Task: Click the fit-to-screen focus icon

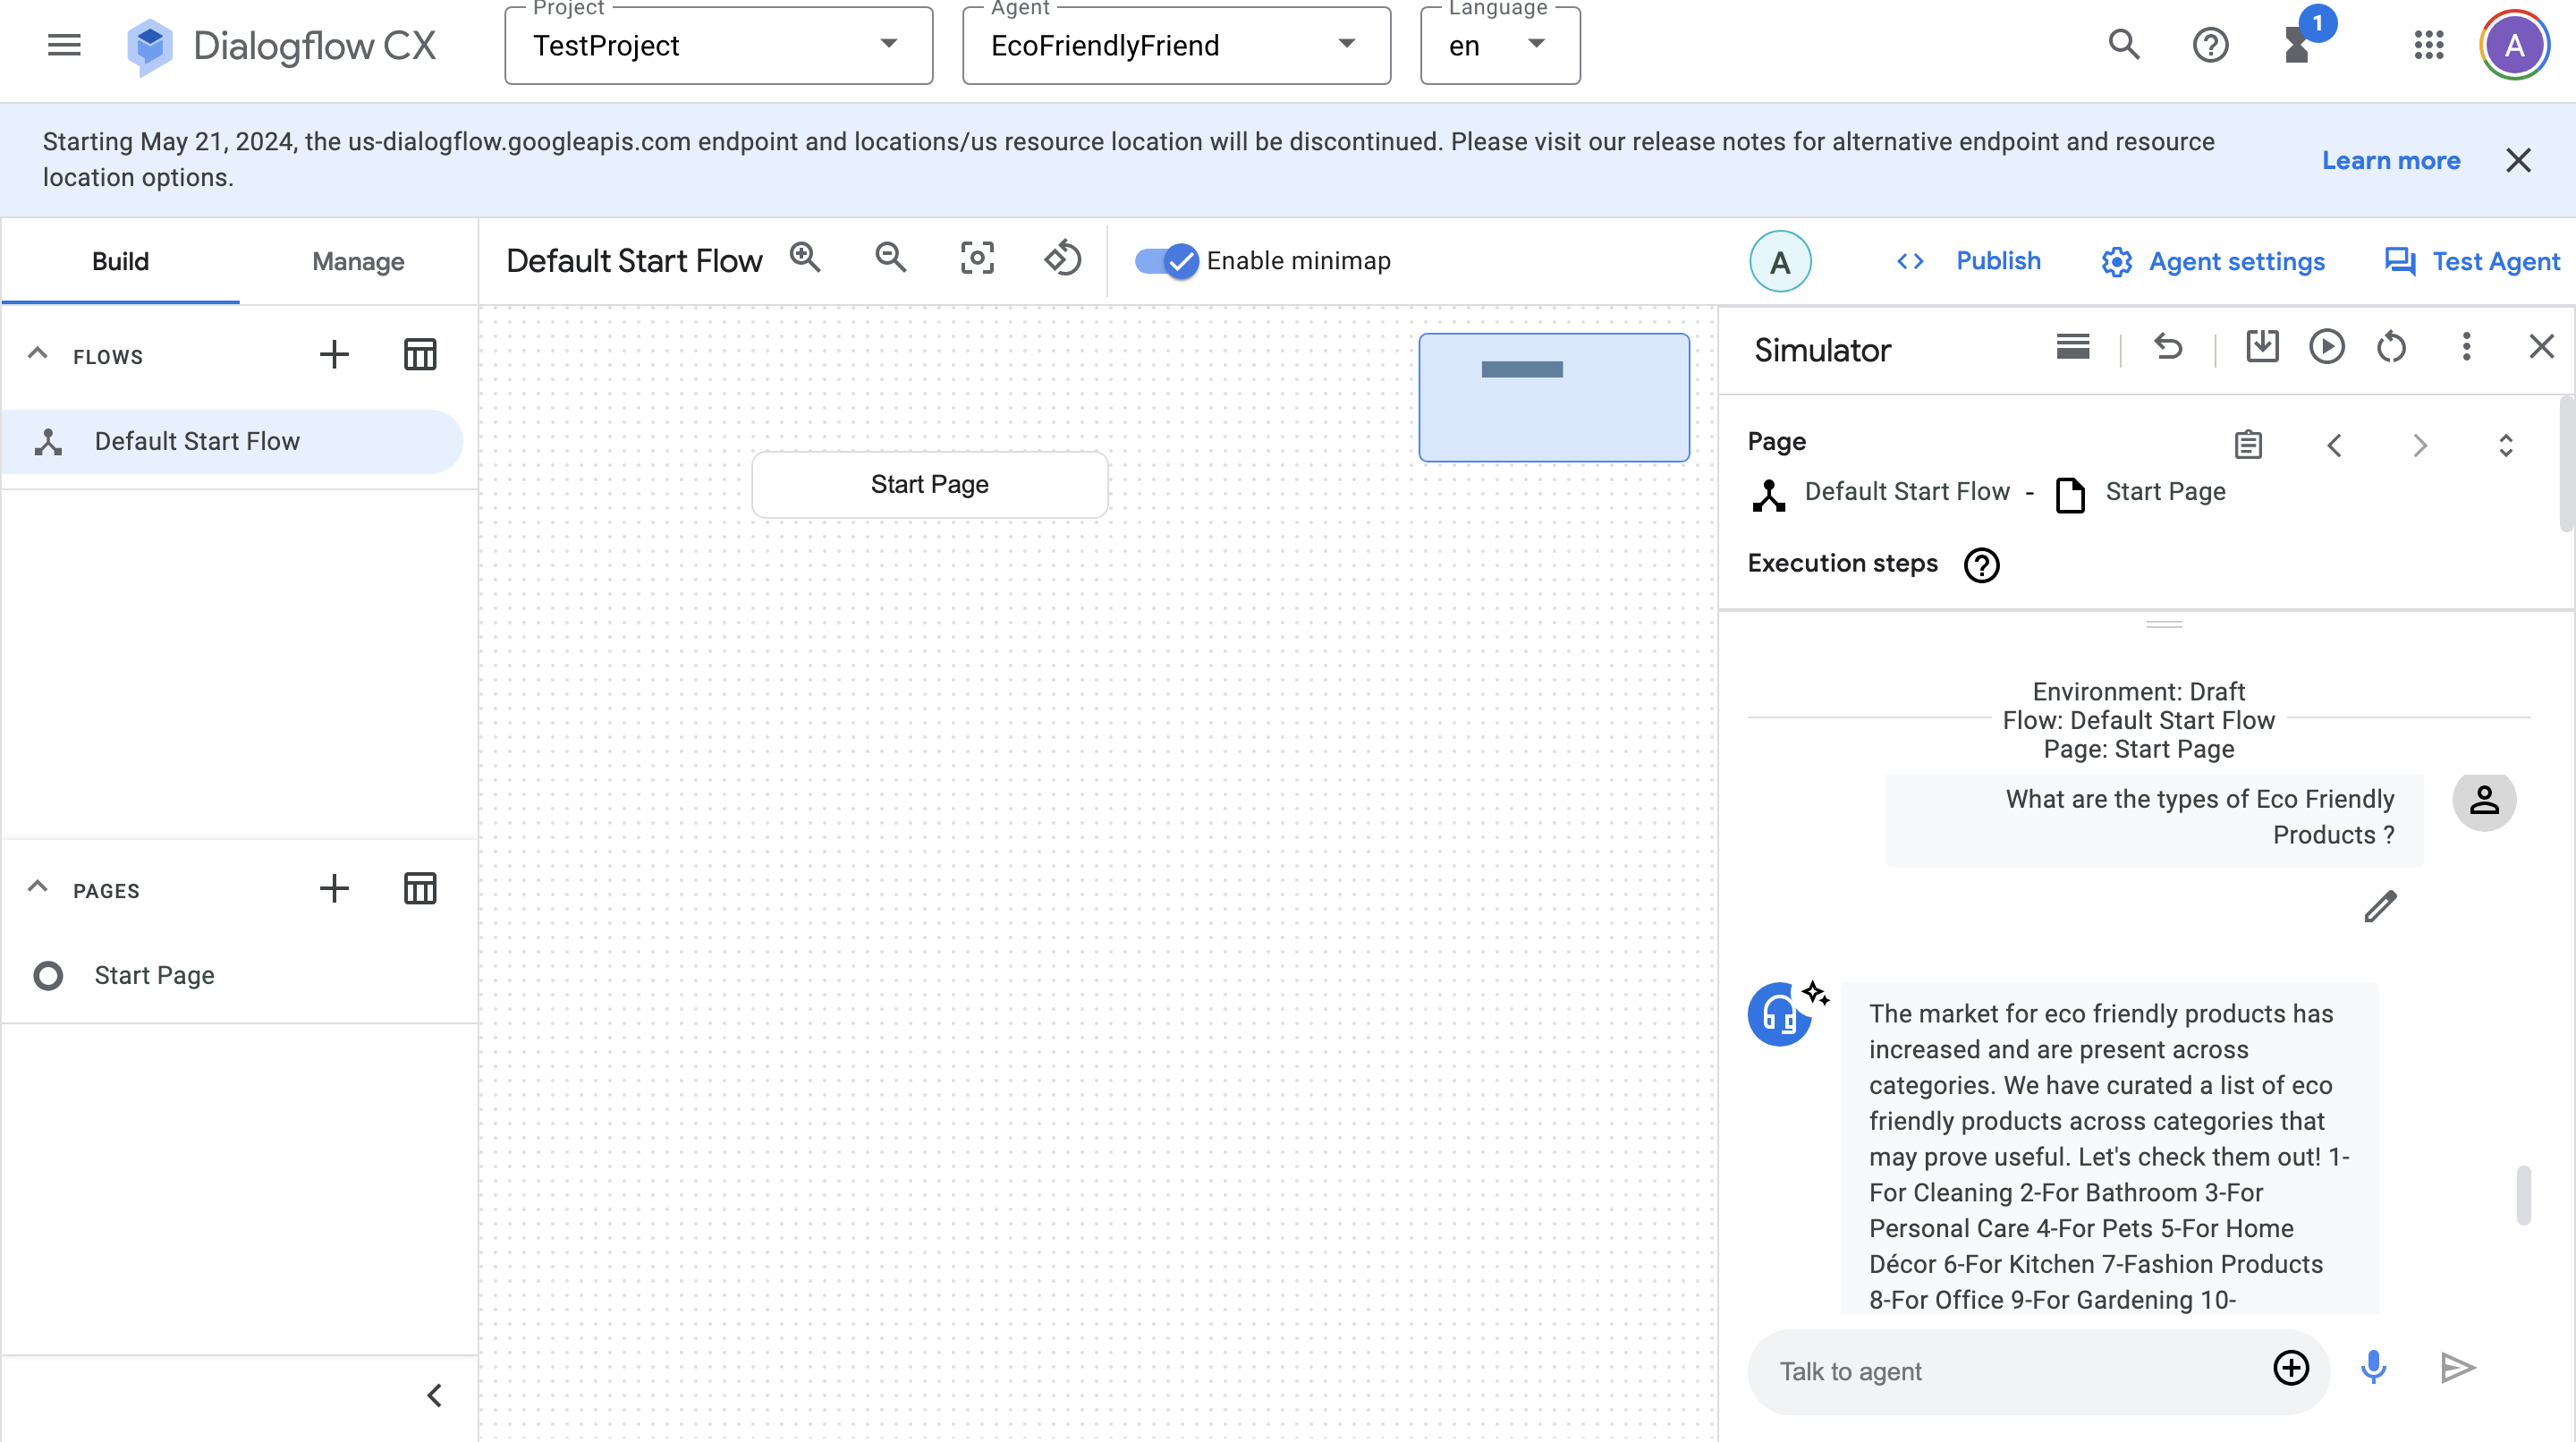Action: (976, 259)
